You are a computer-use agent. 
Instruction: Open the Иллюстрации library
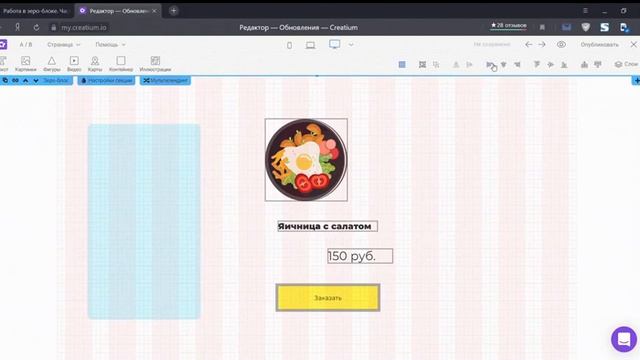(155, 64)
